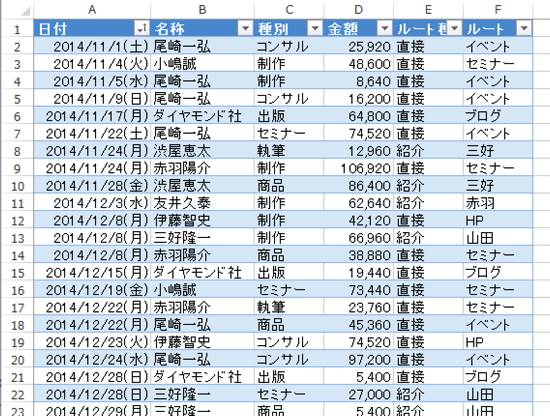Select column C header
Screen dimensions: 550x416
pyautogui.click(x=289, y=10)
